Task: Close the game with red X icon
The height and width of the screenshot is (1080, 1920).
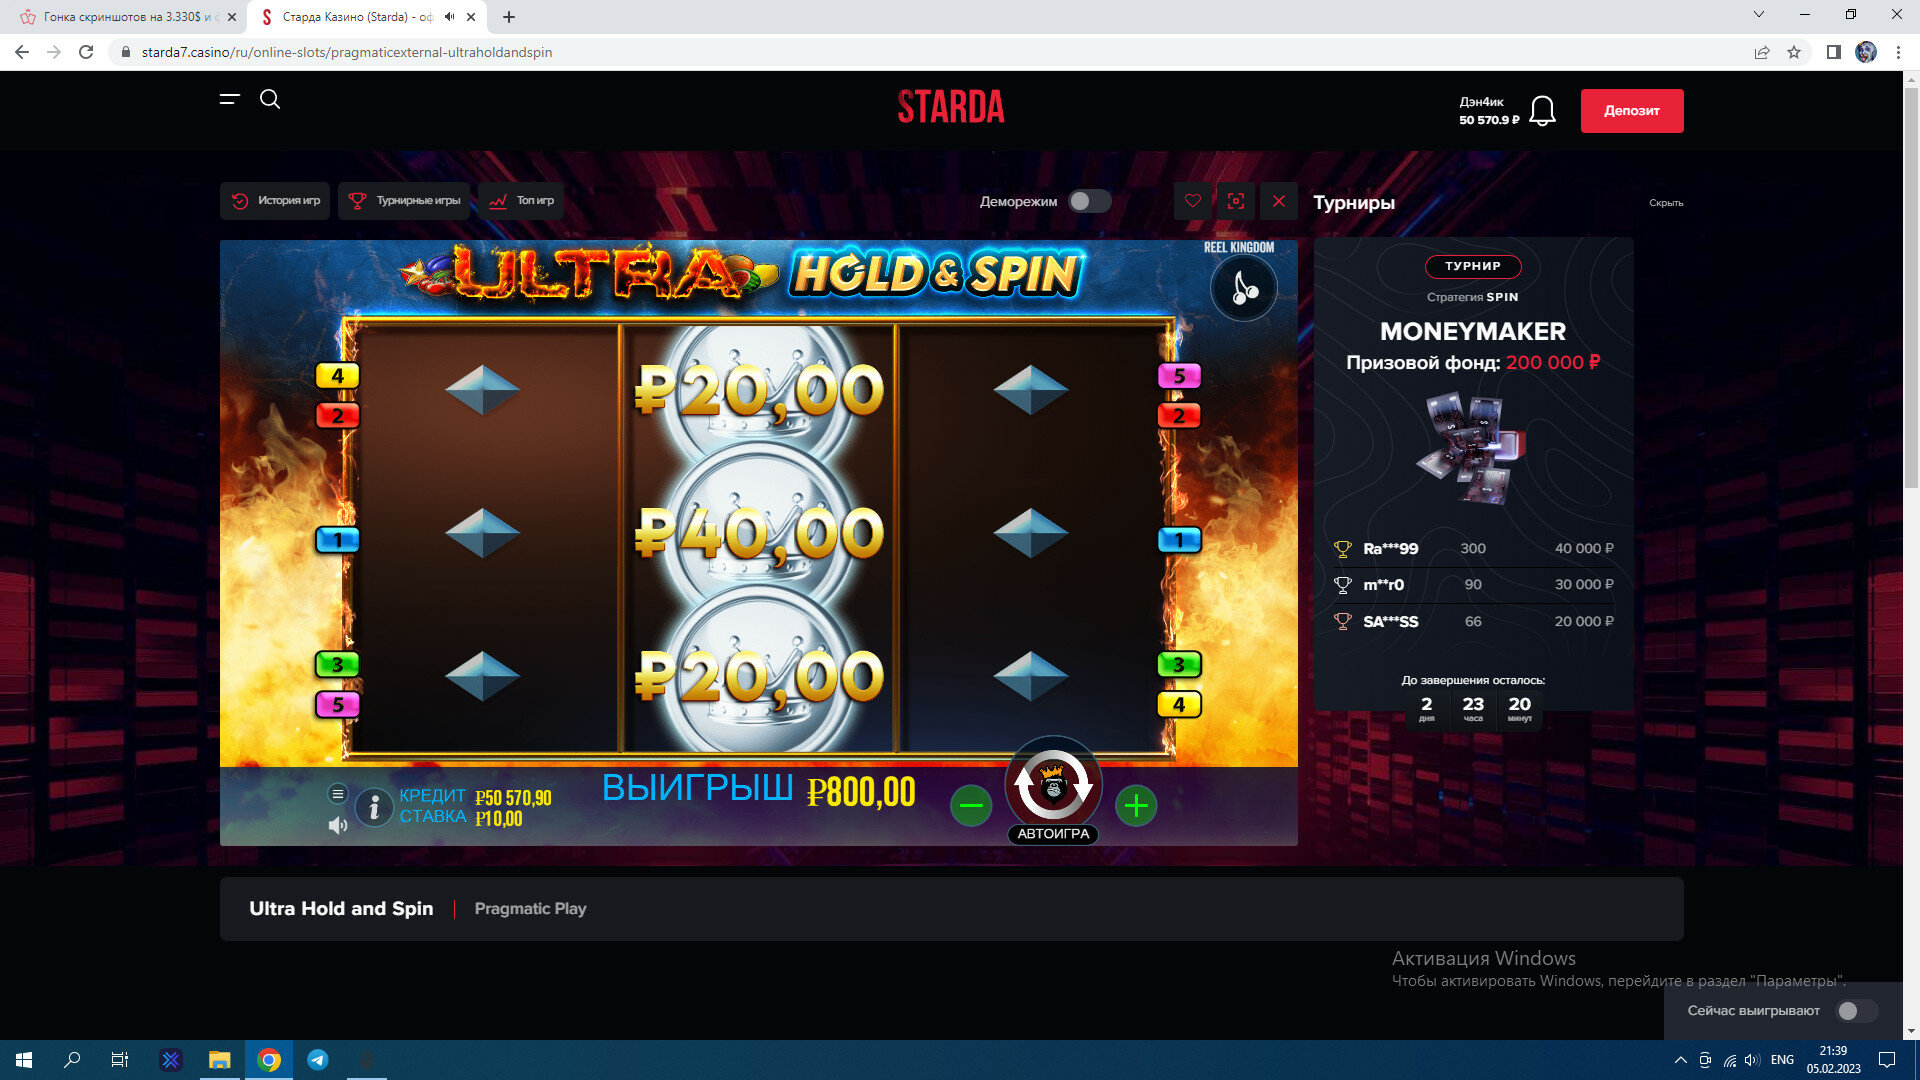Action: pyautogui.click(x=1279, y=201)
